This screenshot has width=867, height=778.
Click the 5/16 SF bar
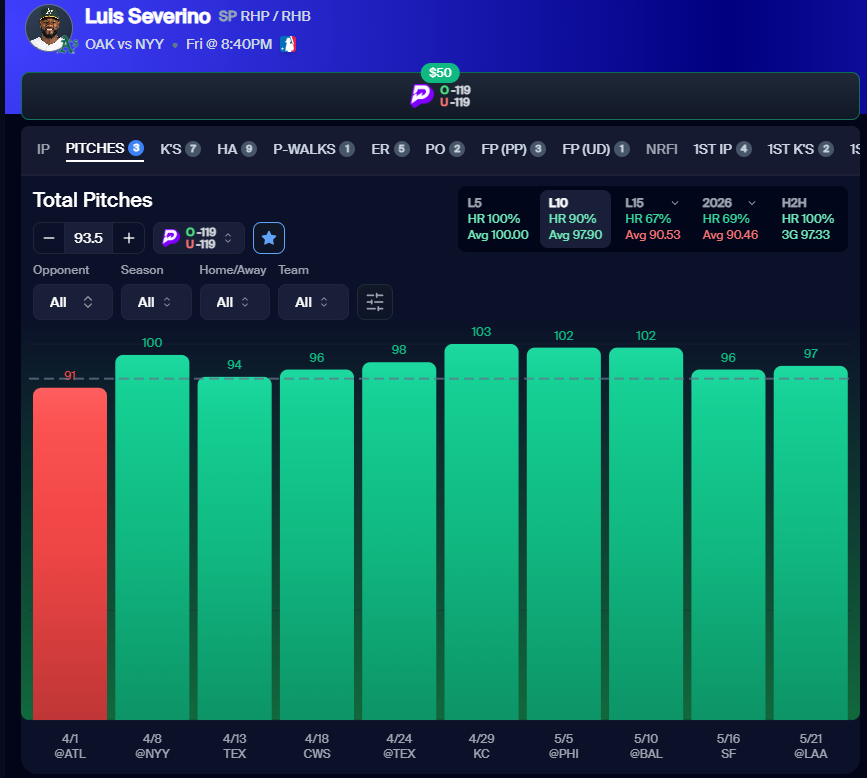[x=728, y=545]
